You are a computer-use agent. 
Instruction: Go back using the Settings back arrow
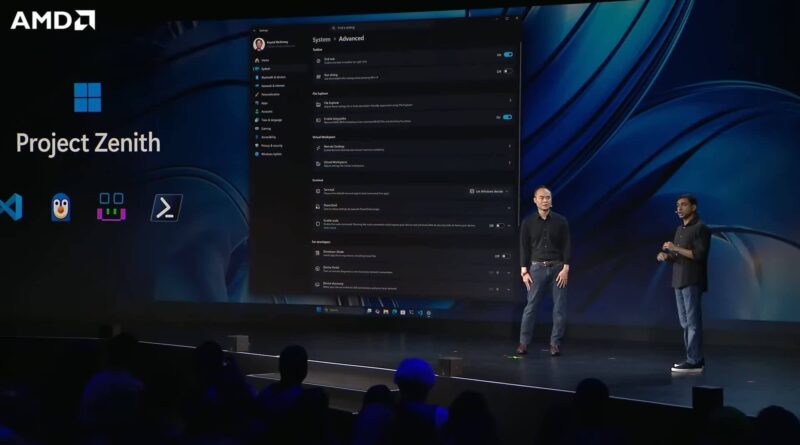coord(255,31)
